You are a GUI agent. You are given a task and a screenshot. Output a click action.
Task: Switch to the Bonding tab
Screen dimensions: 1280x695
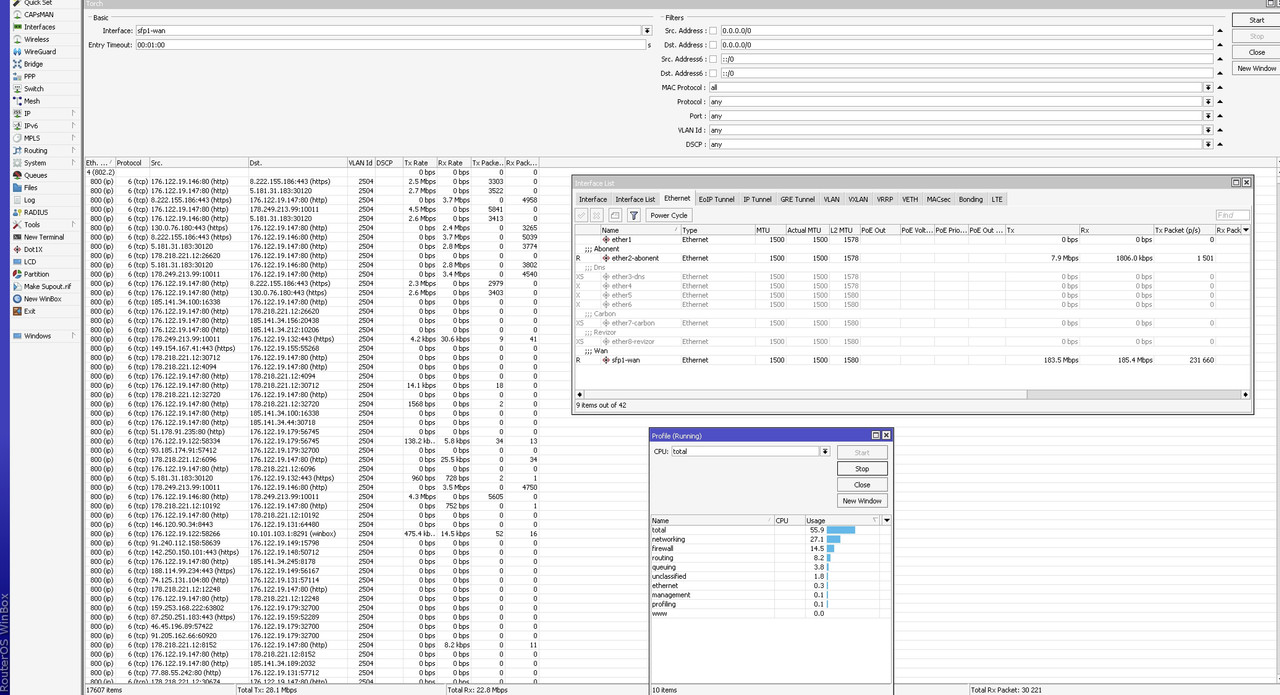(971, 199)
